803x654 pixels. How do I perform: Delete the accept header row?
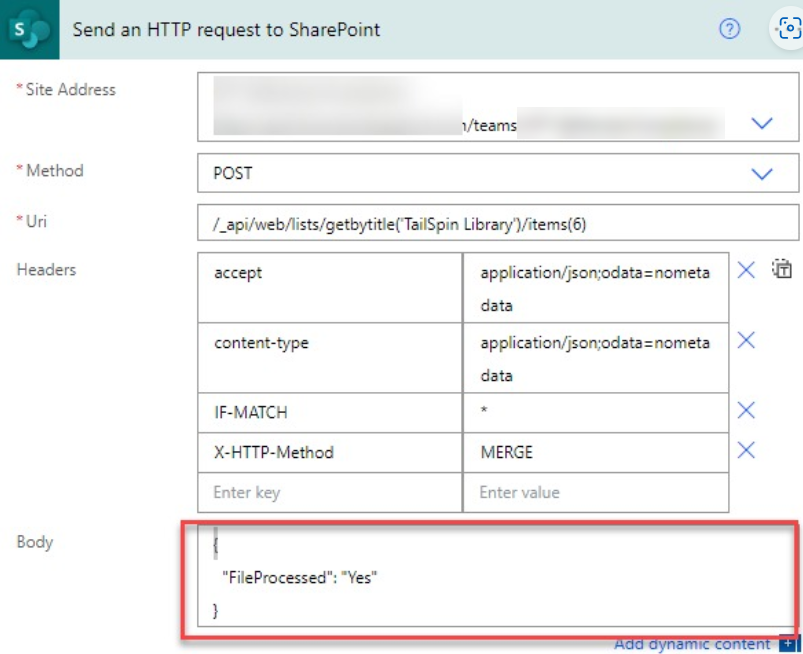coord(745,269)
